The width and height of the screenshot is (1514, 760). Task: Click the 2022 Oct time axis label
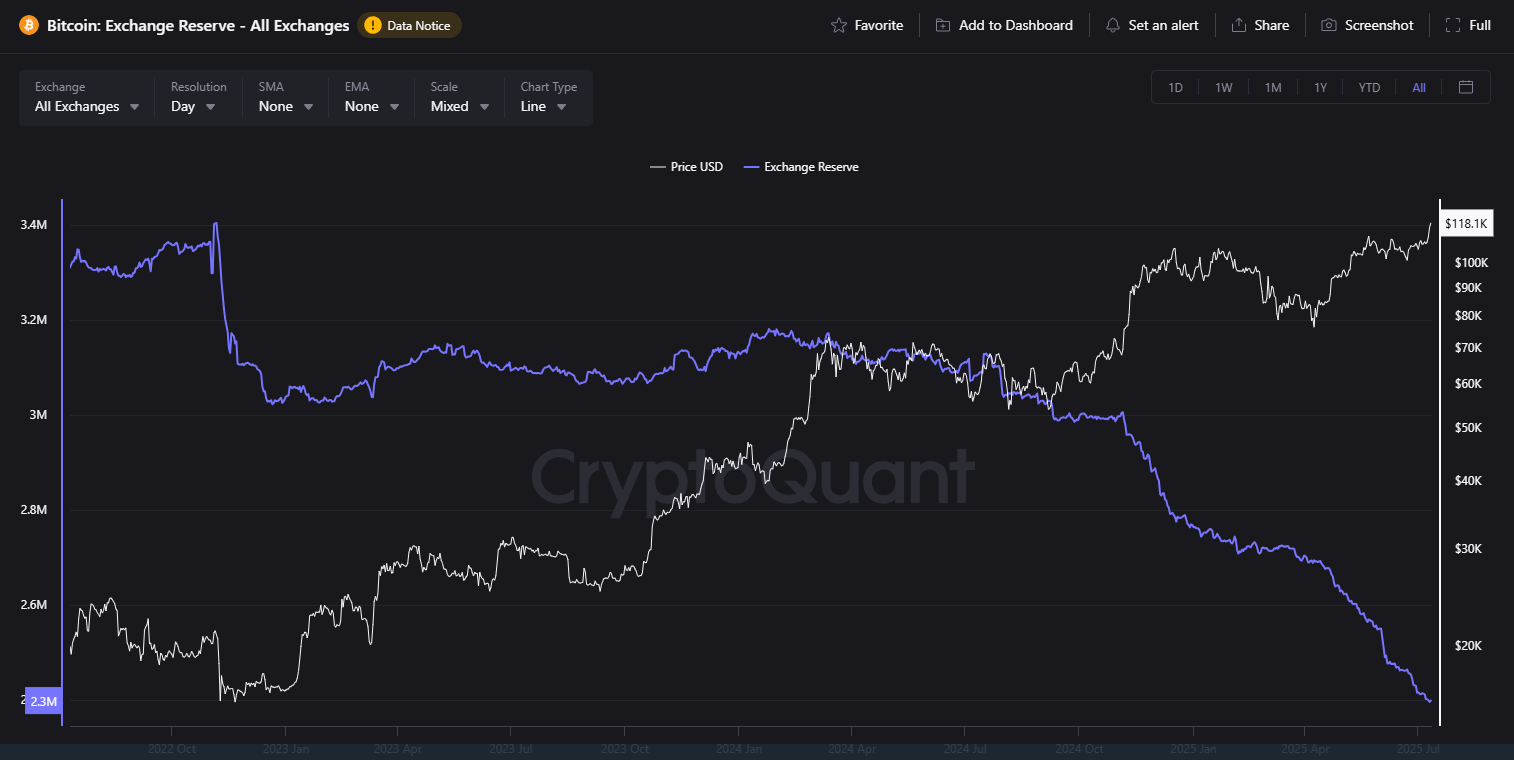(x=172, y=748)
